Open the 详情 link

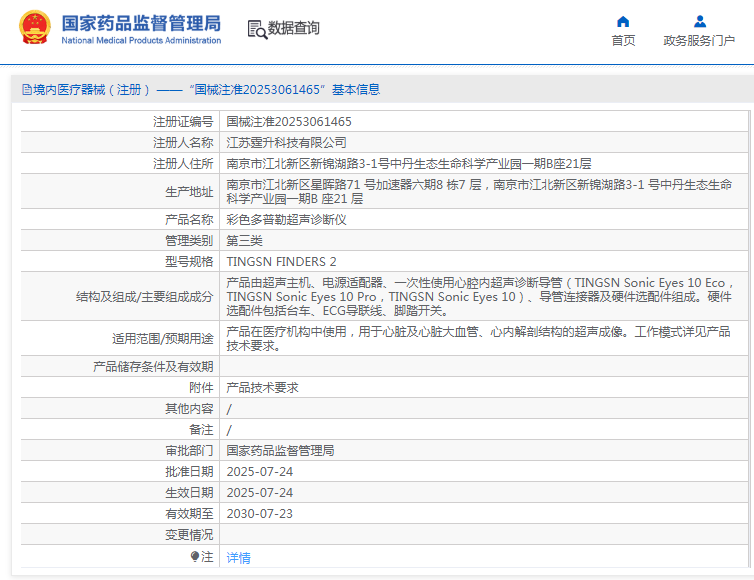tap(239, 557)
